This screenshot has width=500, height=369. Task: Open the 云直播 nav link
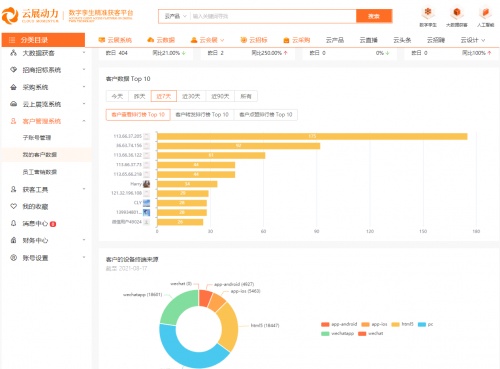click(x=369, y=40)
